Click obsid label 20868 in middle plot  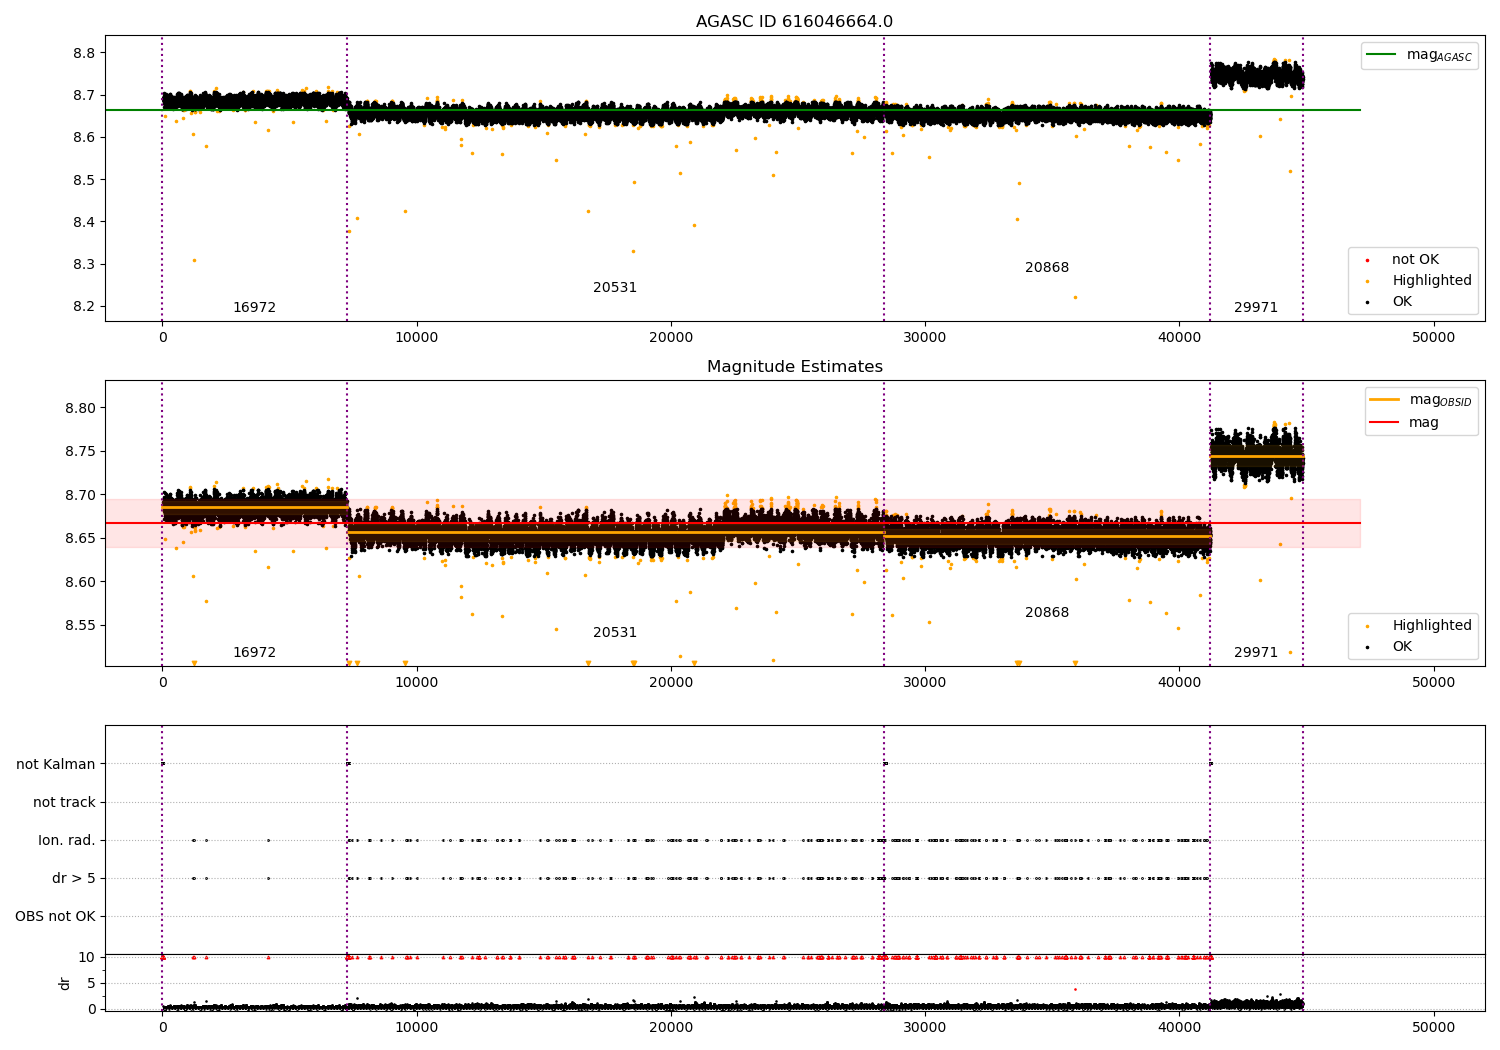pos(1047,613)
